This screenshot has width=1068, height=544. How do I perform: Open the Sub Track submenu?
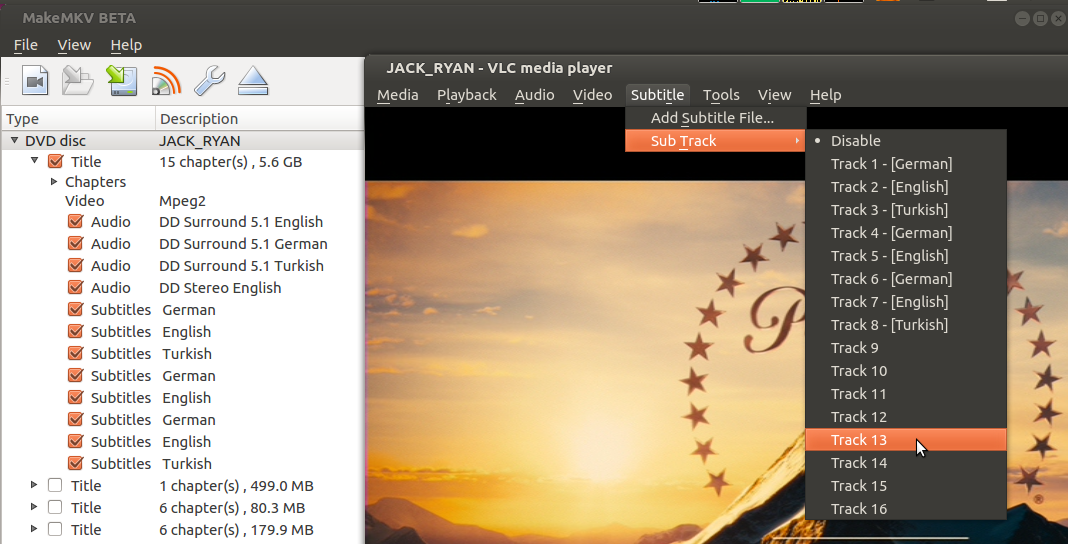point(716,141)
